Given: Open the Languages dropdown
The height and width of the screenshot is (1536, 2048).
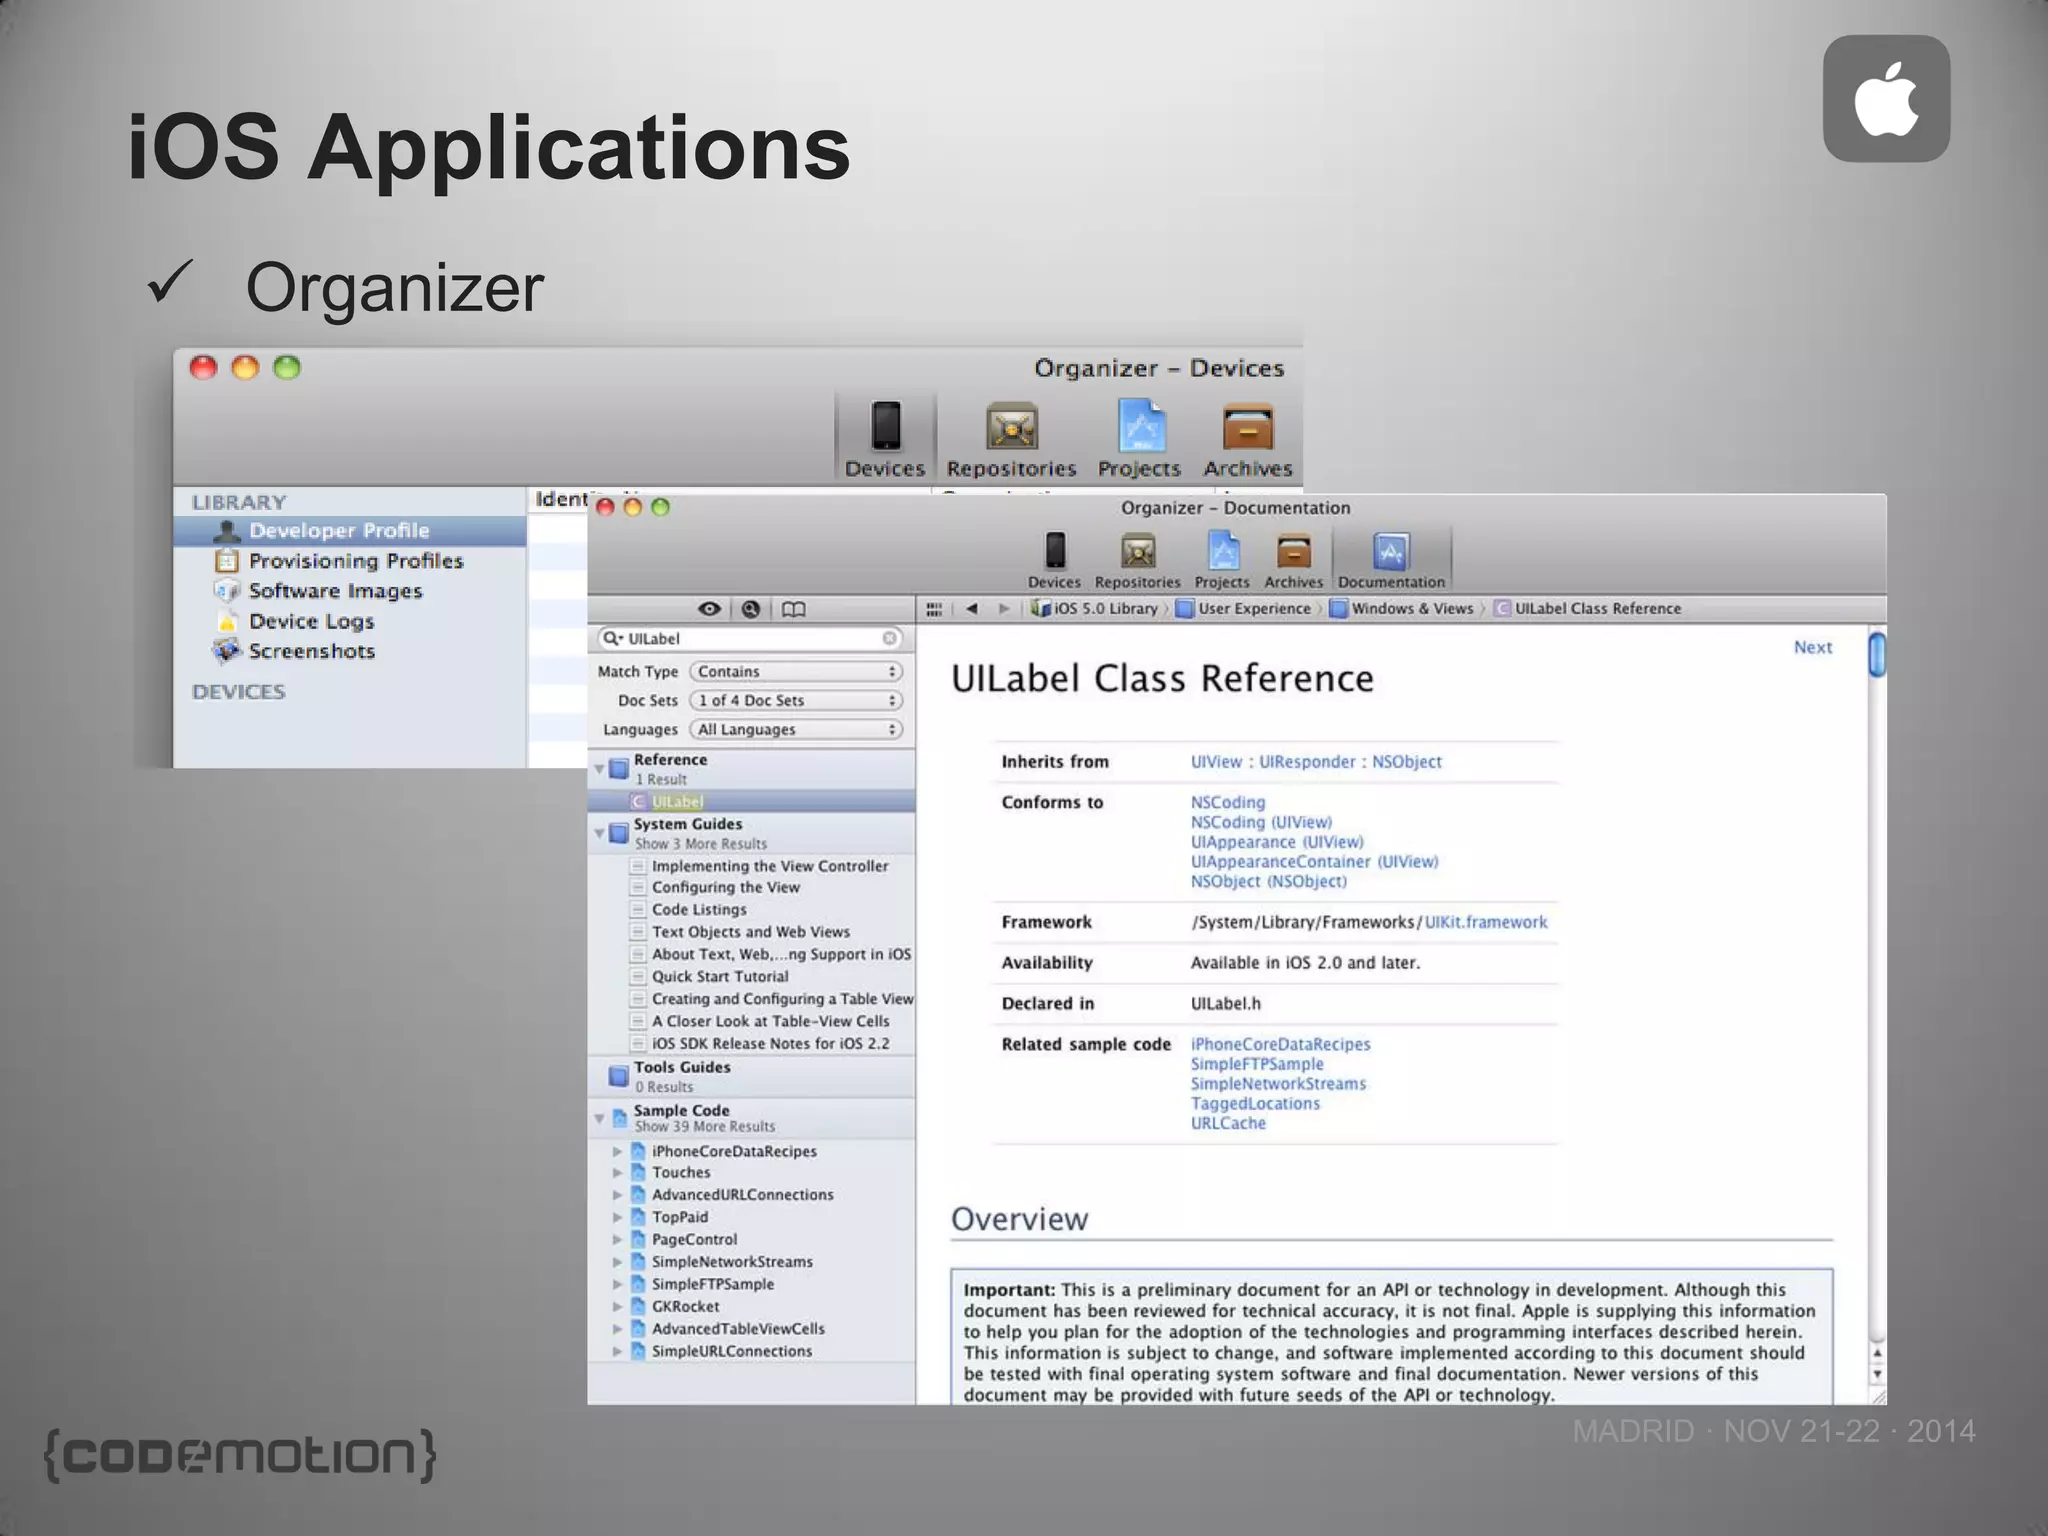Looking at the screenshot, I should (796, 729).
